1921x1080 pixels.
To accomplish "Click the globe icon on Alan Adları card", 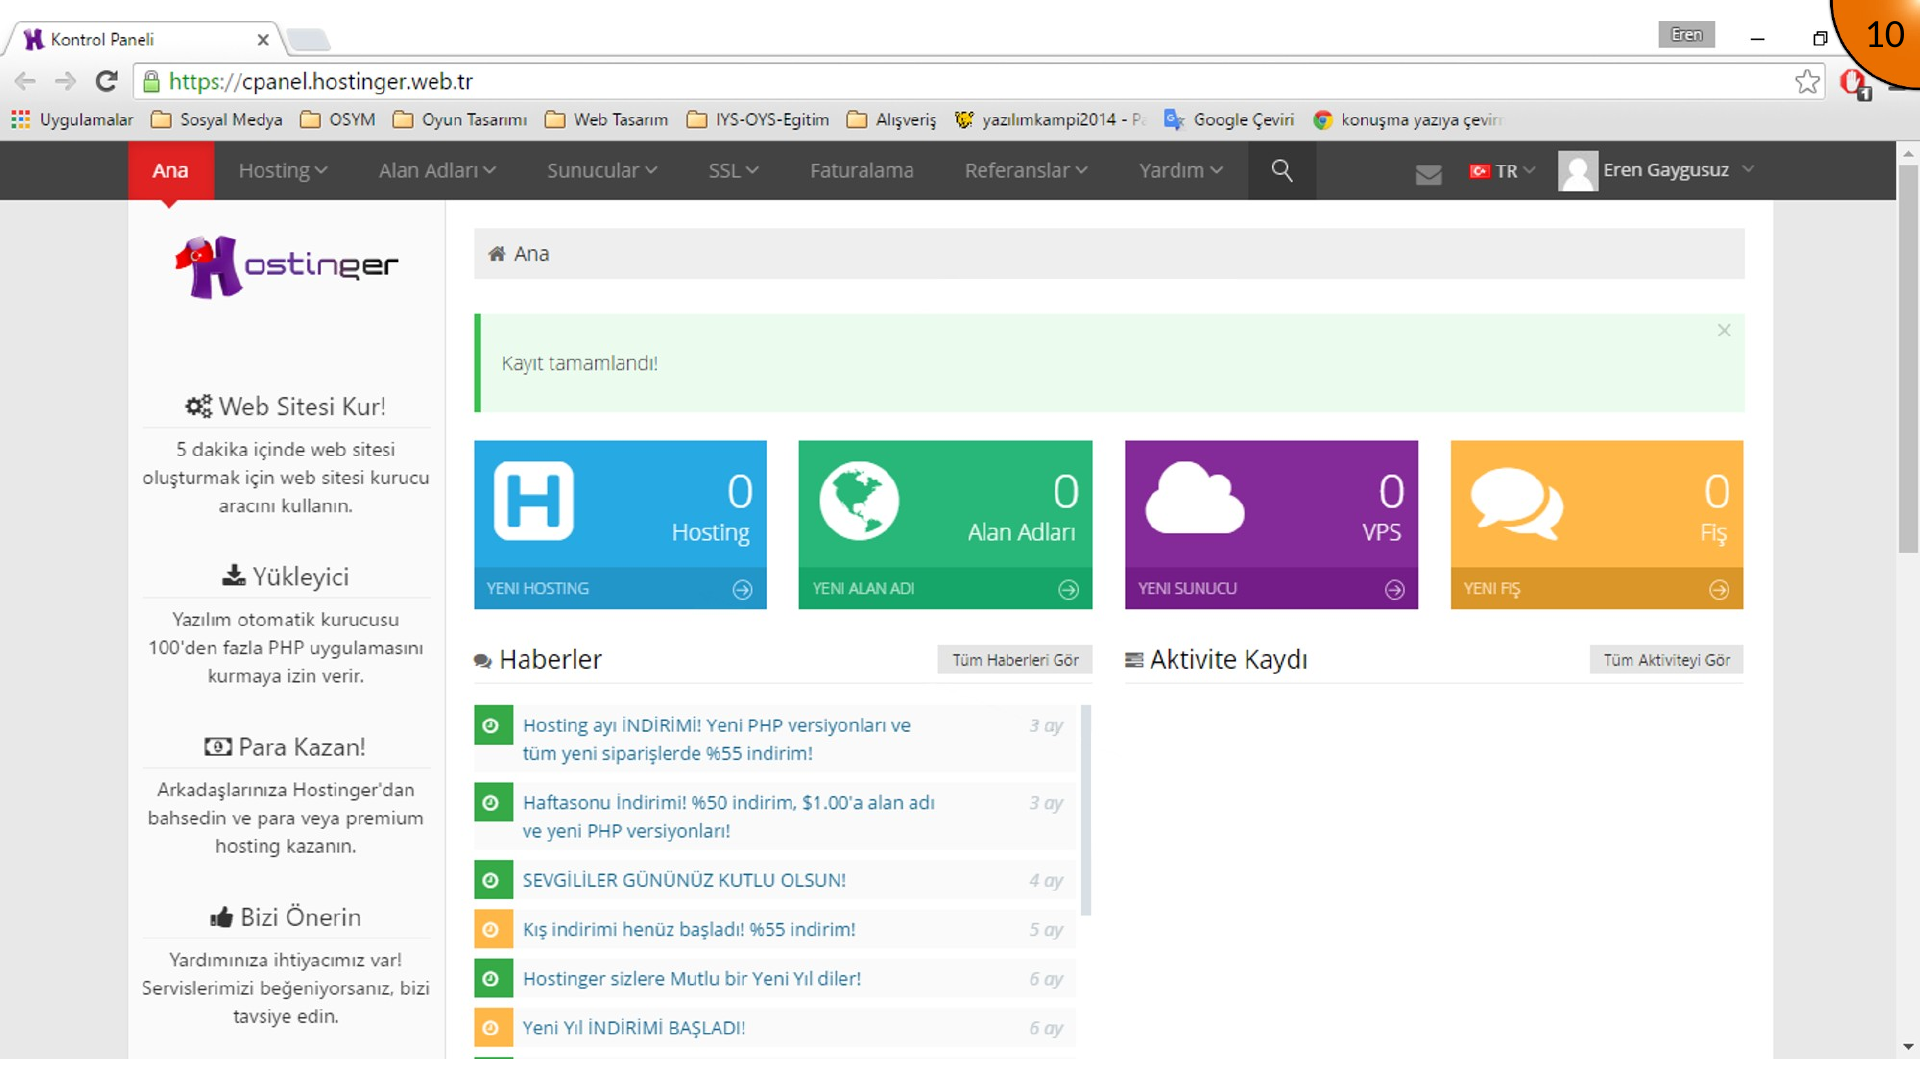I will 859,501.
